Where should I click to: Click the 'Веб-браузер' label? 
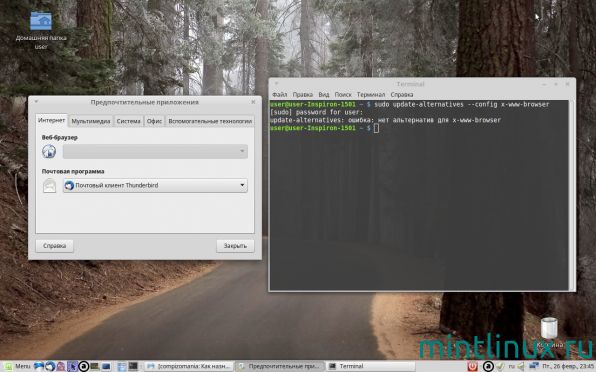(60, 138)
